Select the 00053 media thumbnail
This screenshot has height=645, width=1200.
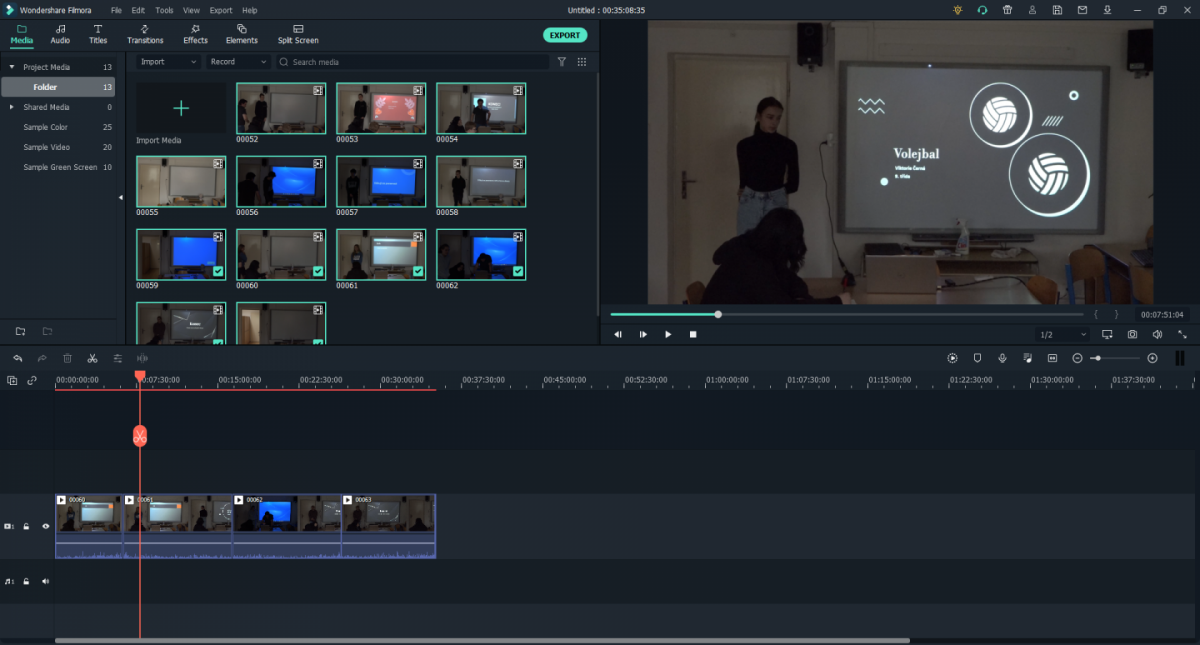coord(380,108)
